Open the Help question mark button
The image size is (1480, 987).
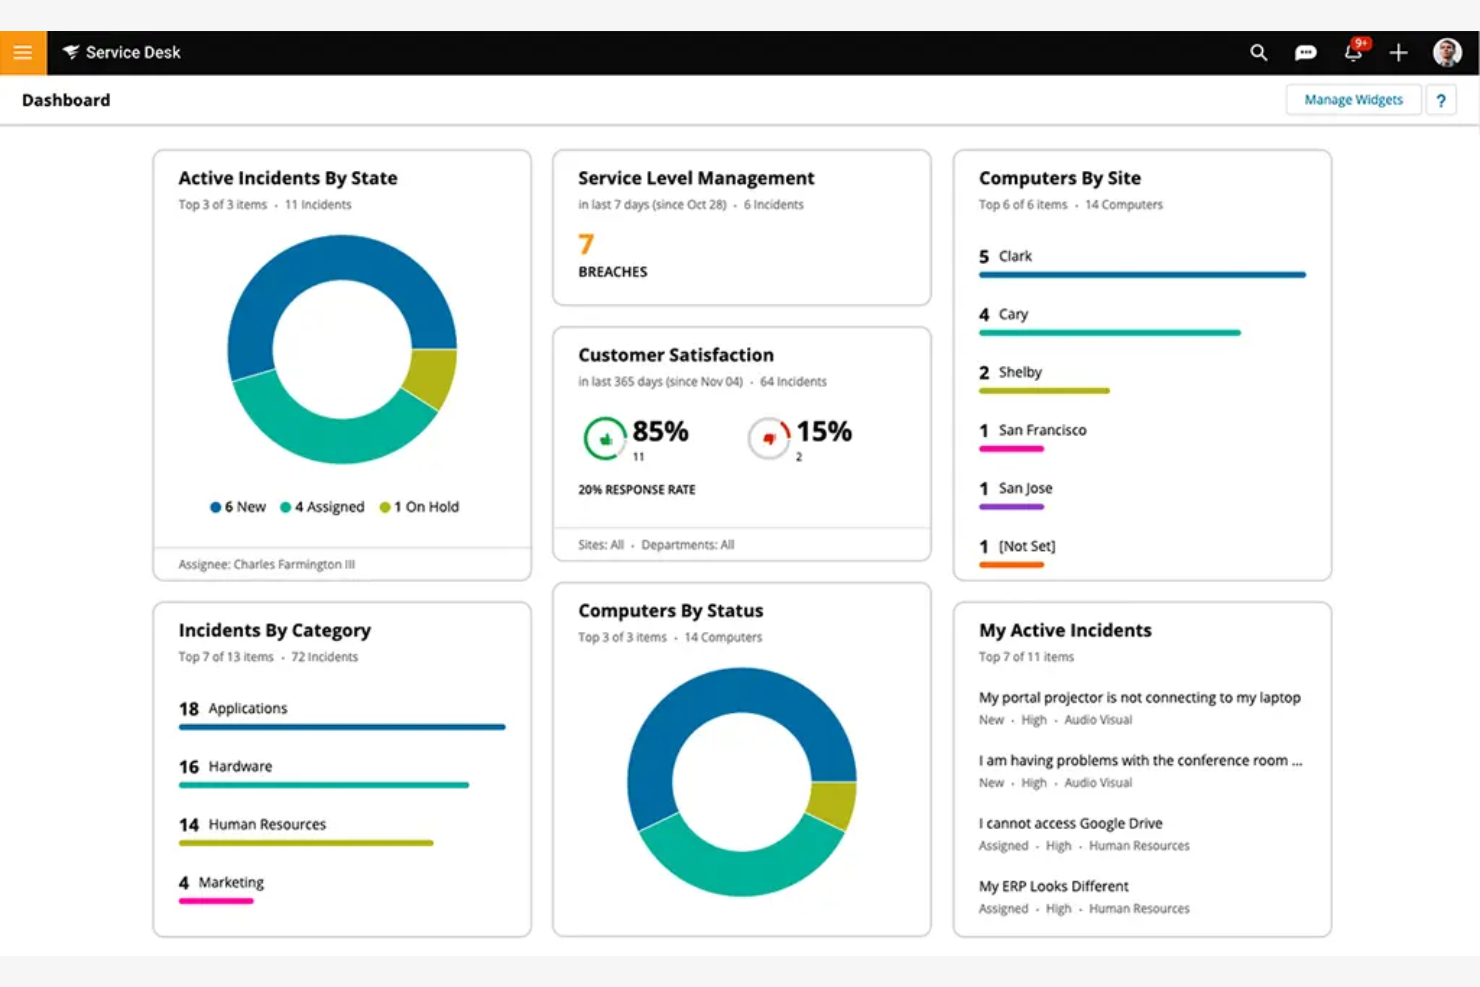coord(1441,100)
